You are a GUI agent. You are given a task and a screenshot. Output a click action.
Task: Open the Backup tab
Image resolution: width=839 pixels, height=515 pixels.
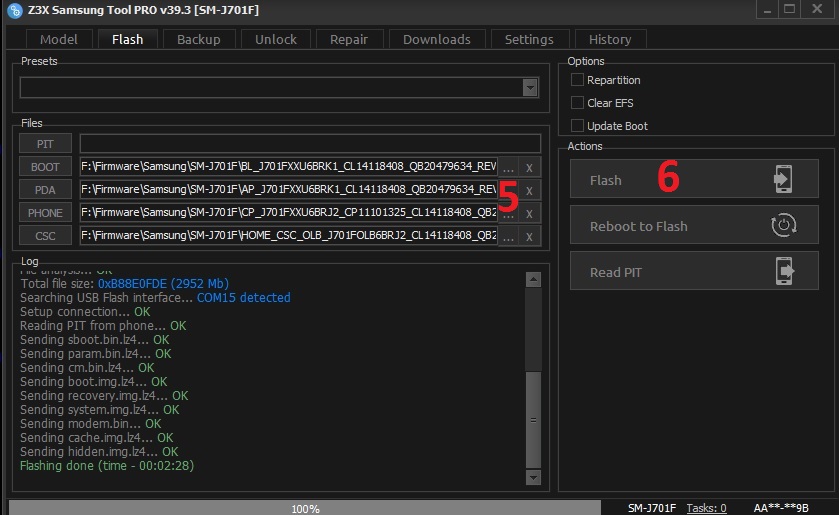199,39
